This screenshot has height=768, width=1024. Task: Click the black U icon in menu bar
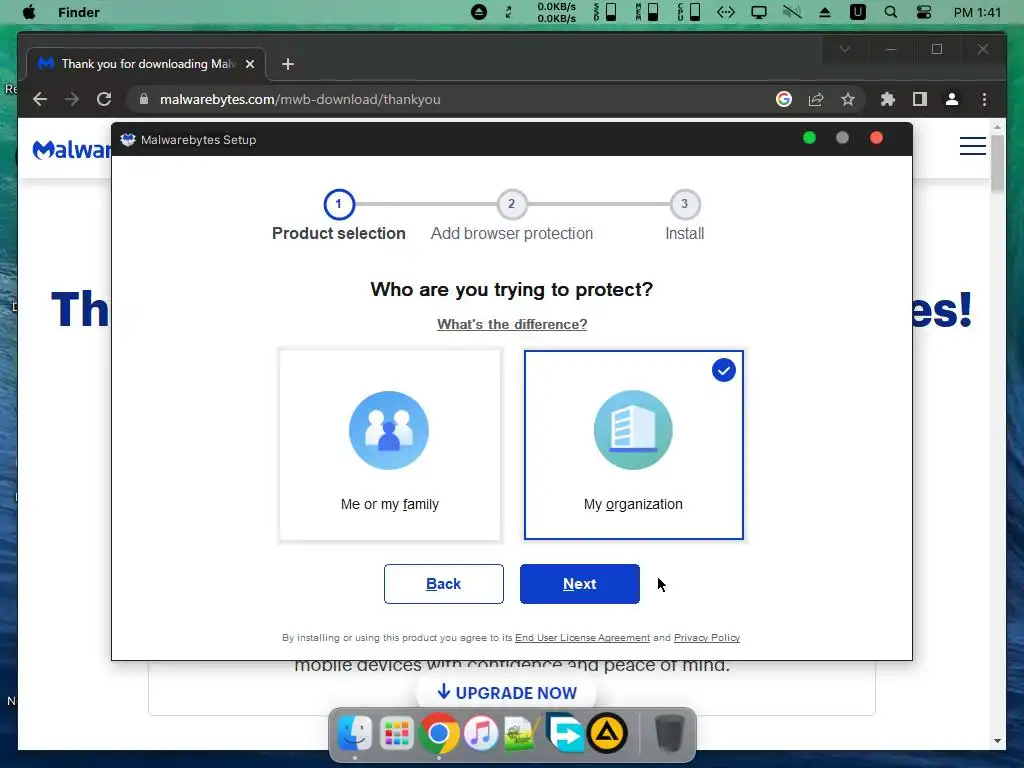[857, 12]
